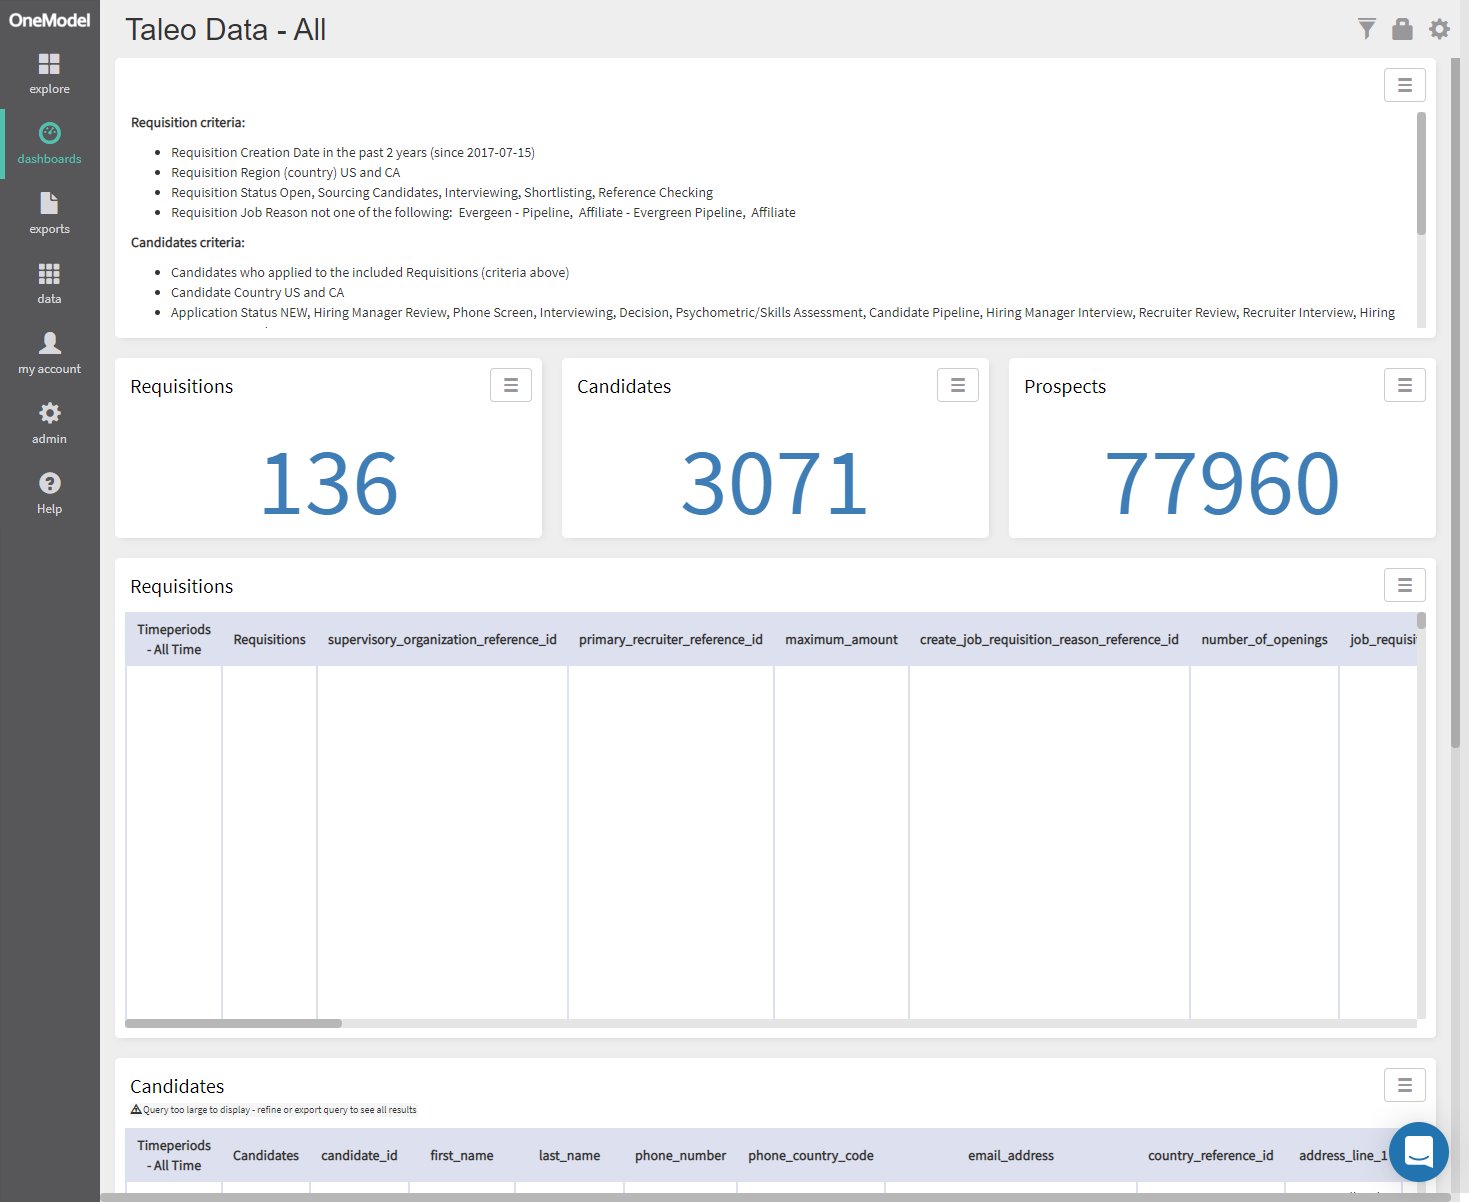This screenshot has width=1469, height=1202.
Task: Click last_name column header
Action: click(569, 1155)
